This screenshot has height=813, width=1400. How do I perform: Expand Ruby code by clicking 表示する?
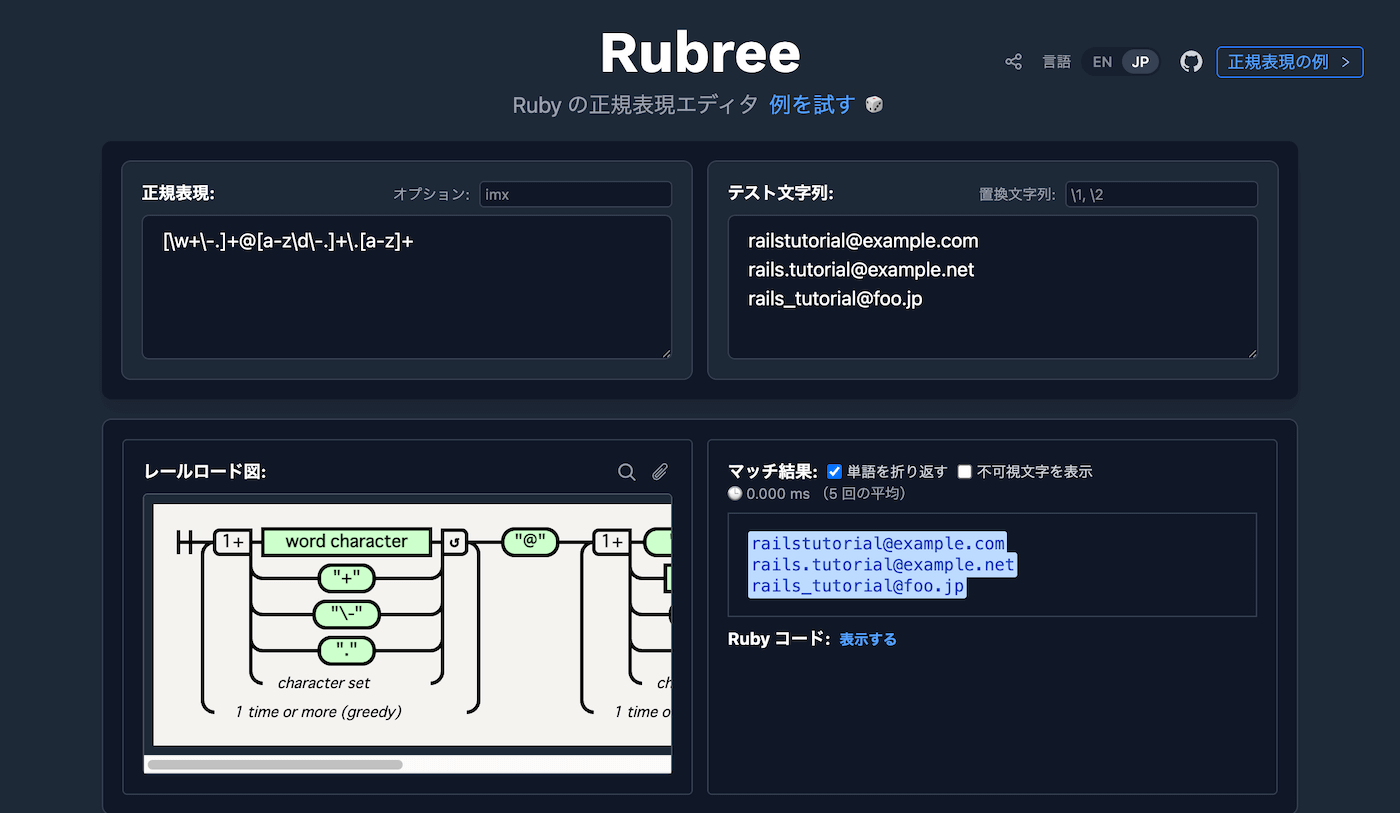point(867,638)
